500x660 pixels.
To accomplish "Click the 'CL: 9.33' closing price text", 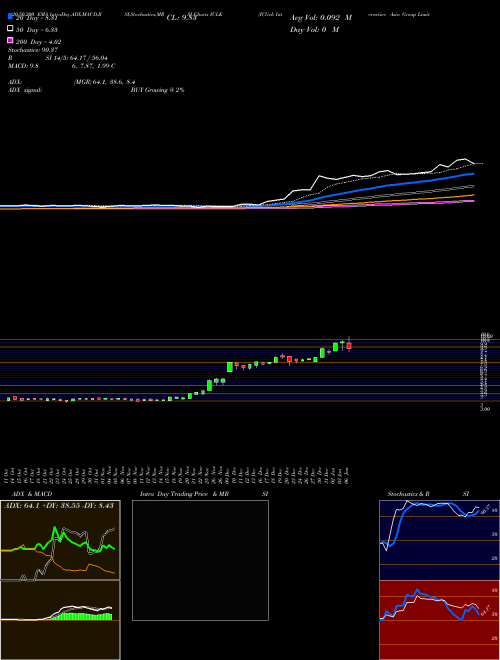I will [182, 18].
